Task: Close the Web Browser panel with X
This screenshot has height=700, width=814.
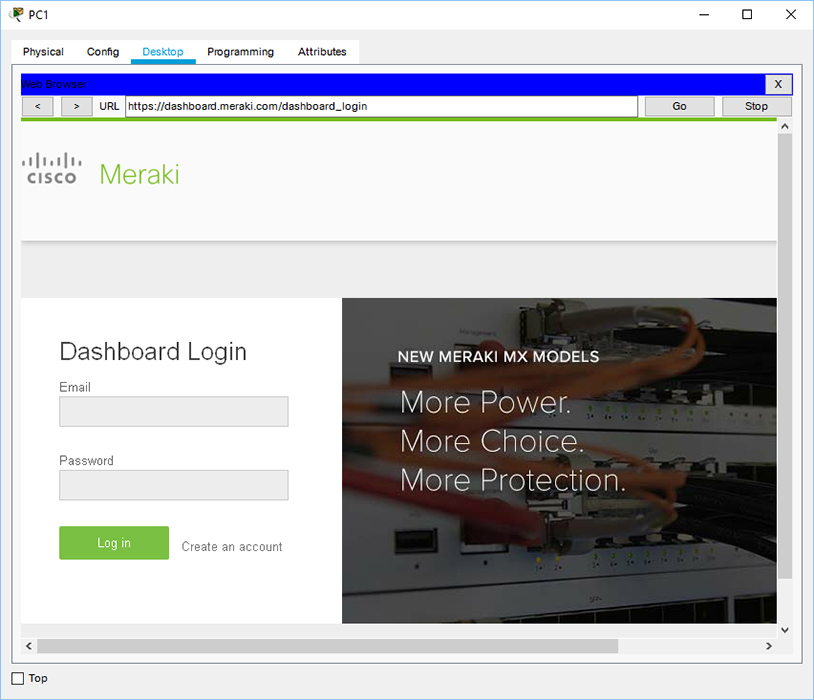Action: 778,84
